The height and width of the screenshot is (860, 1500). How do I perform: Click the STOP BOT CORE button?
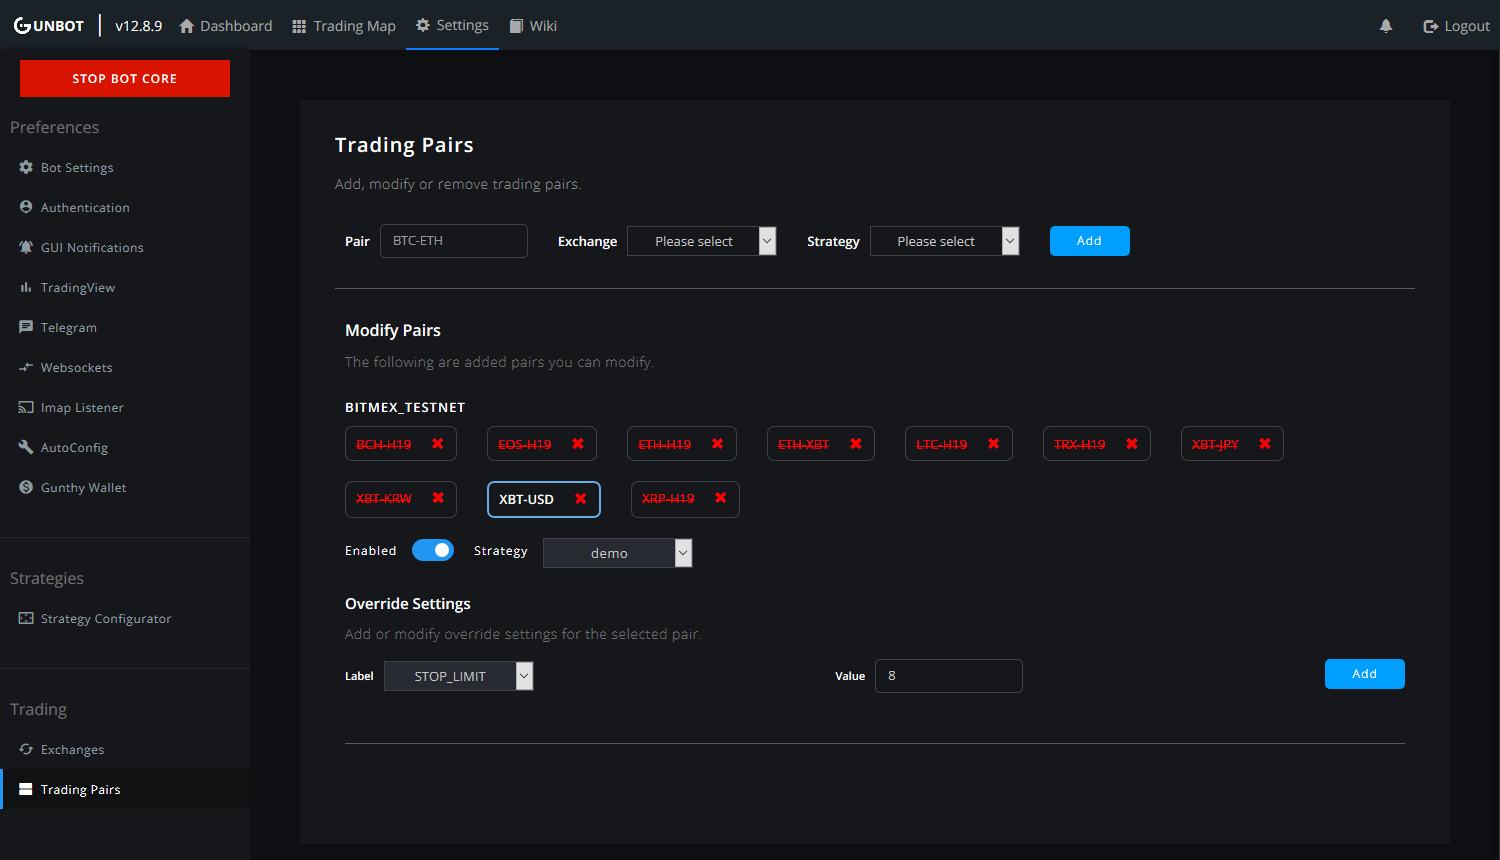(x=125, y=78)
